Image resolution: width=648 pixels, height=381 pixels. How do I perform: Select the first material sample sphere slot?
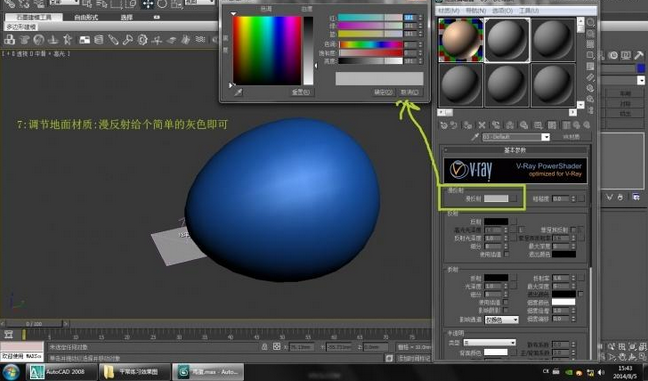click(460, 40)
